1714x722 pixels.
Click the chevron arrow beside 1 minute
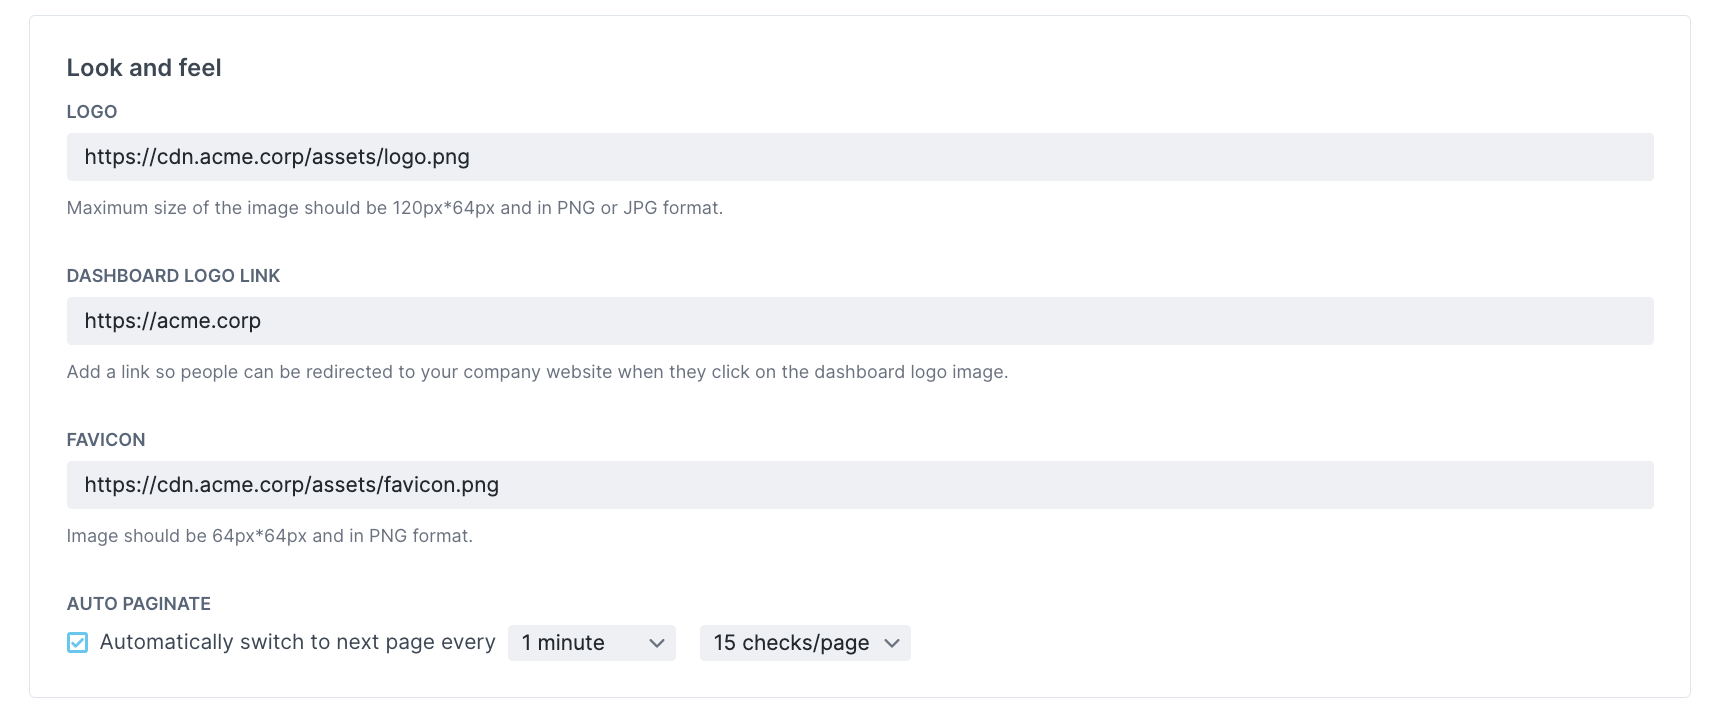[657, 643]
